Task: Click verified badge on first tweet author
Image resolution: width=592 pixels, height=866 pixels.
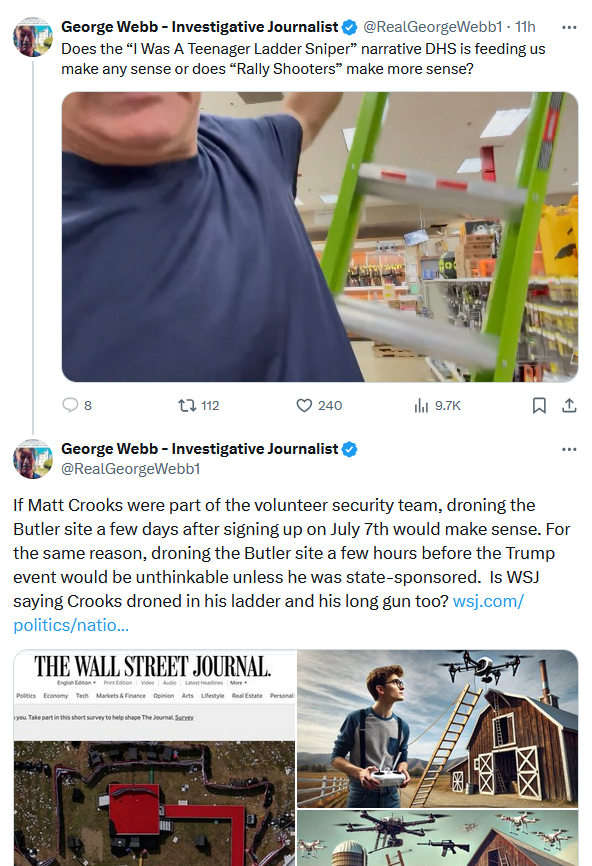Action: 349,27
